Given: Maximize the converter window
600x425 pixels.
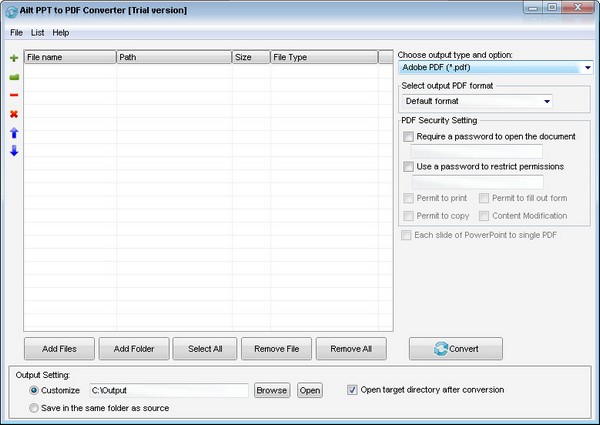Looking at the screenshot, I should tap(552, 8).
